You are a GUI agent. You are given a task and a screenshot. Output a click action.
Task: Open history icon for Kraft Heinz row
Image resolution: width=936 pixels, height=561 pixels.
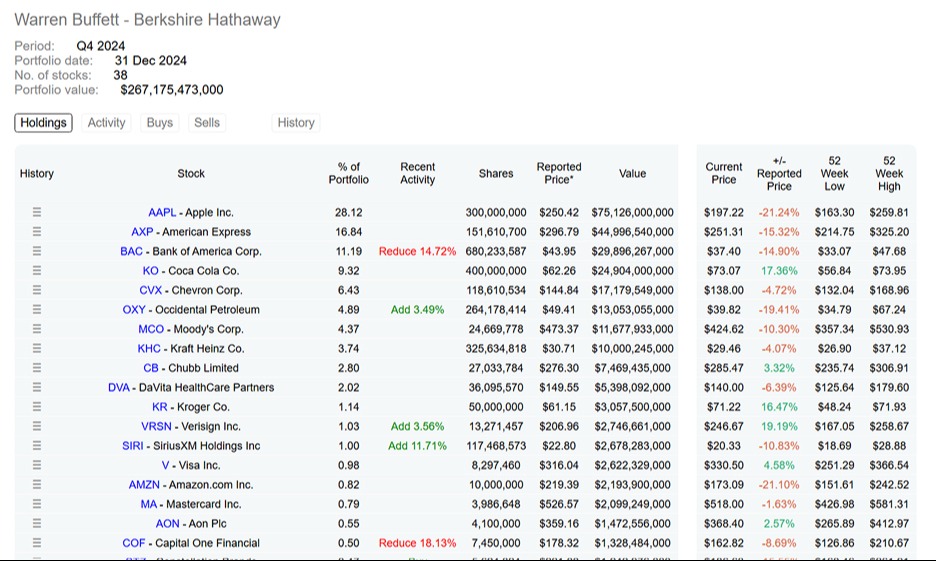[x=37, y=348]
